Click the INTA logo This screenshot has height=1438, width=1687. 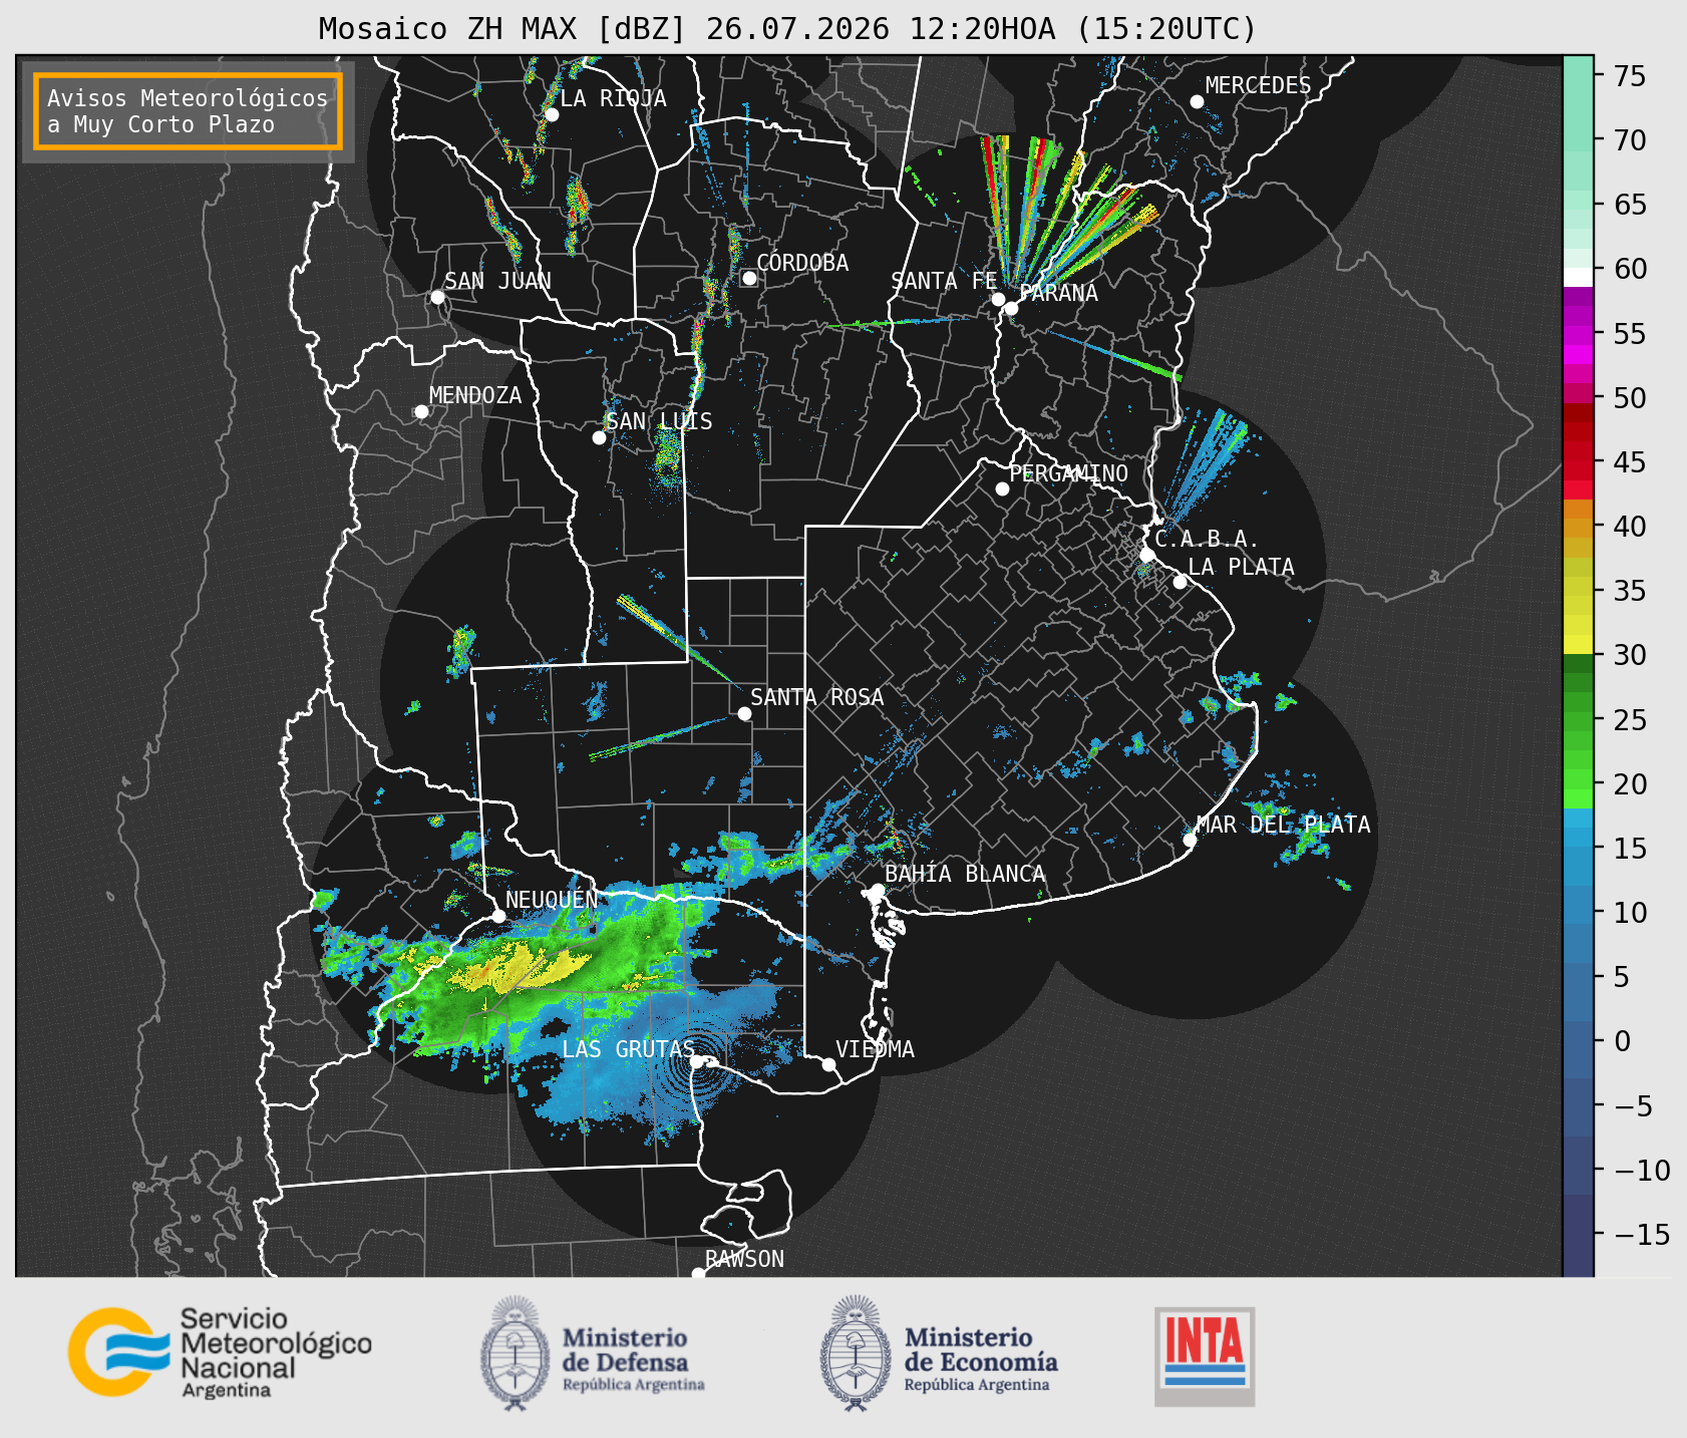tap(1204, 1356)
